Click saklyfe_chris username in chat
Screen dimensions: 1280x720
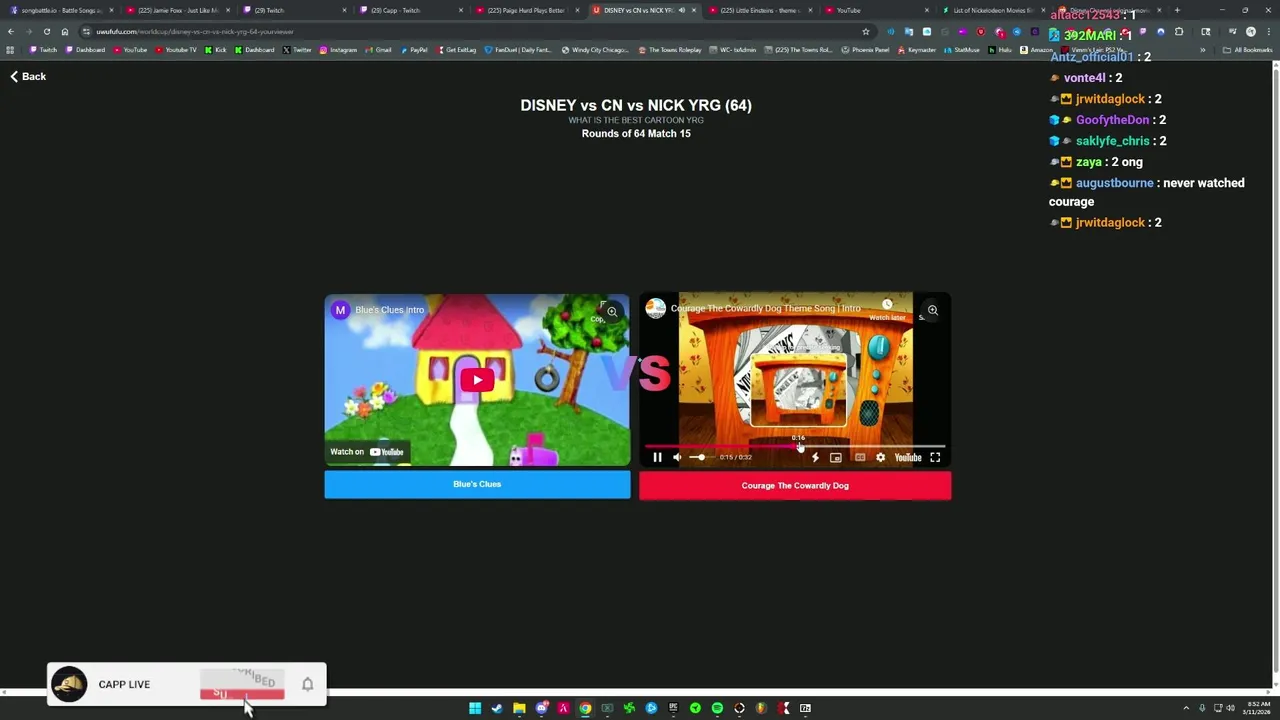1112,141
